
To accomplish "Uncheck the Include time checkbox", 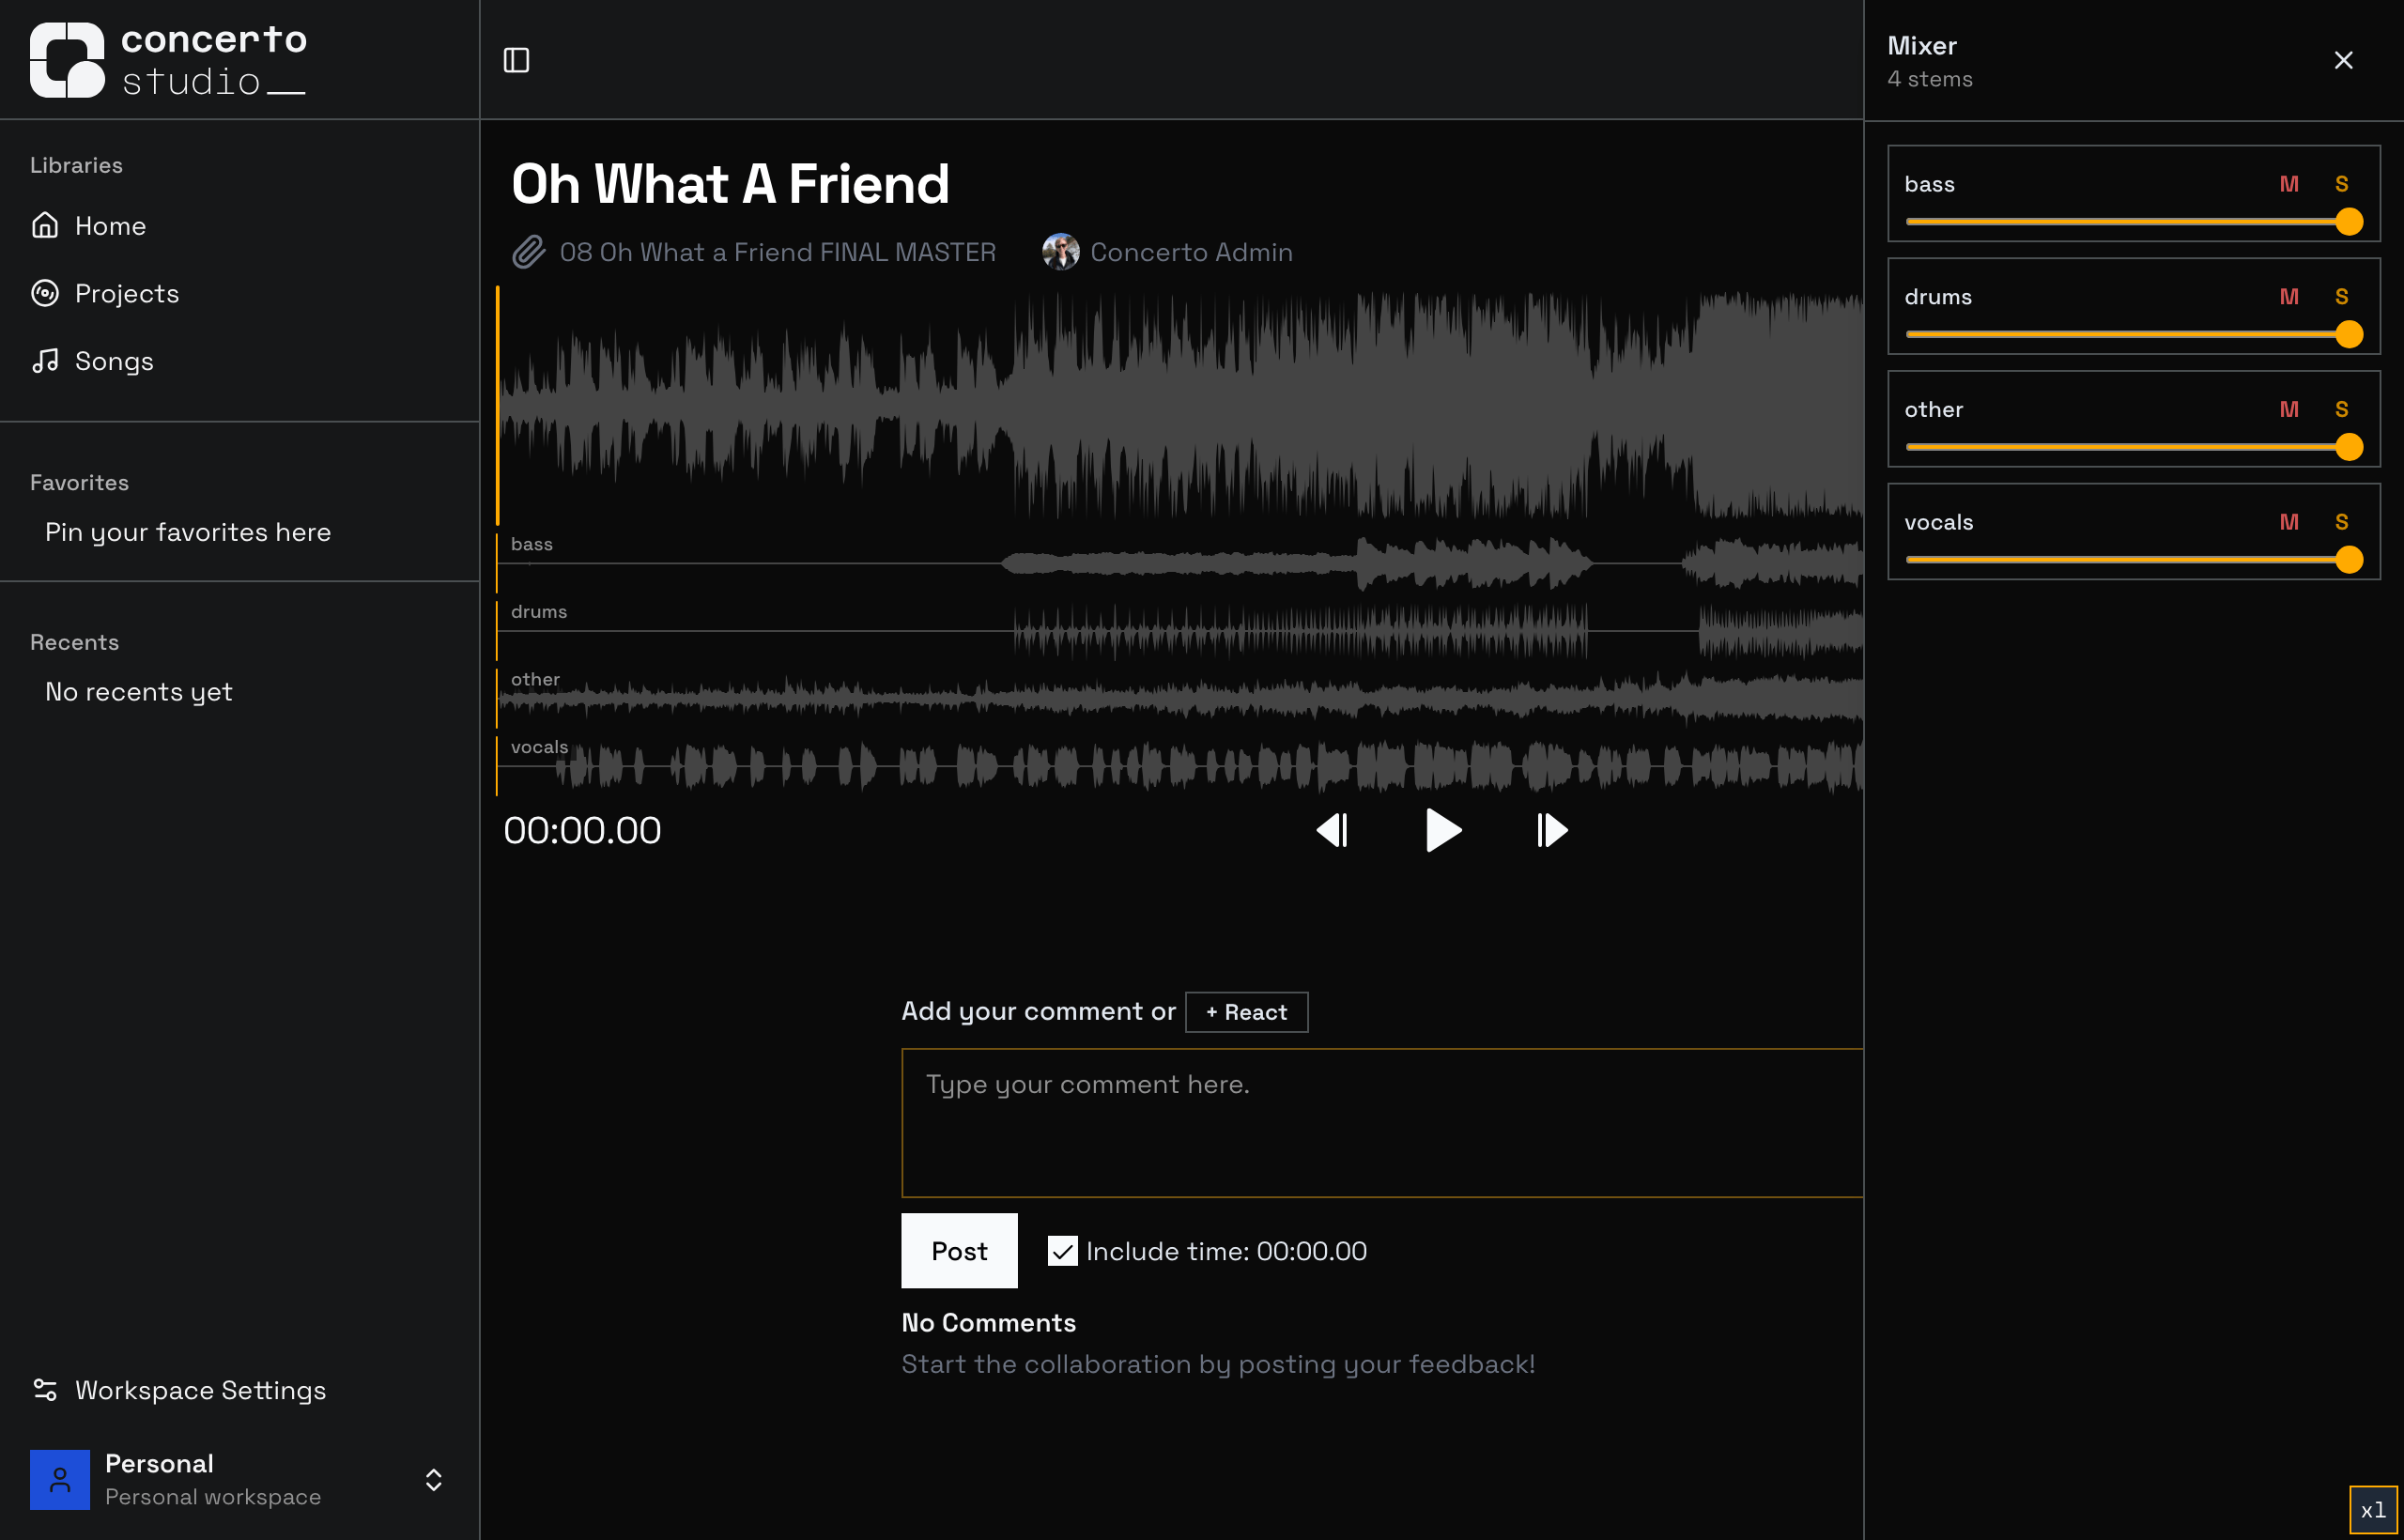I will pos(1062,1251).
